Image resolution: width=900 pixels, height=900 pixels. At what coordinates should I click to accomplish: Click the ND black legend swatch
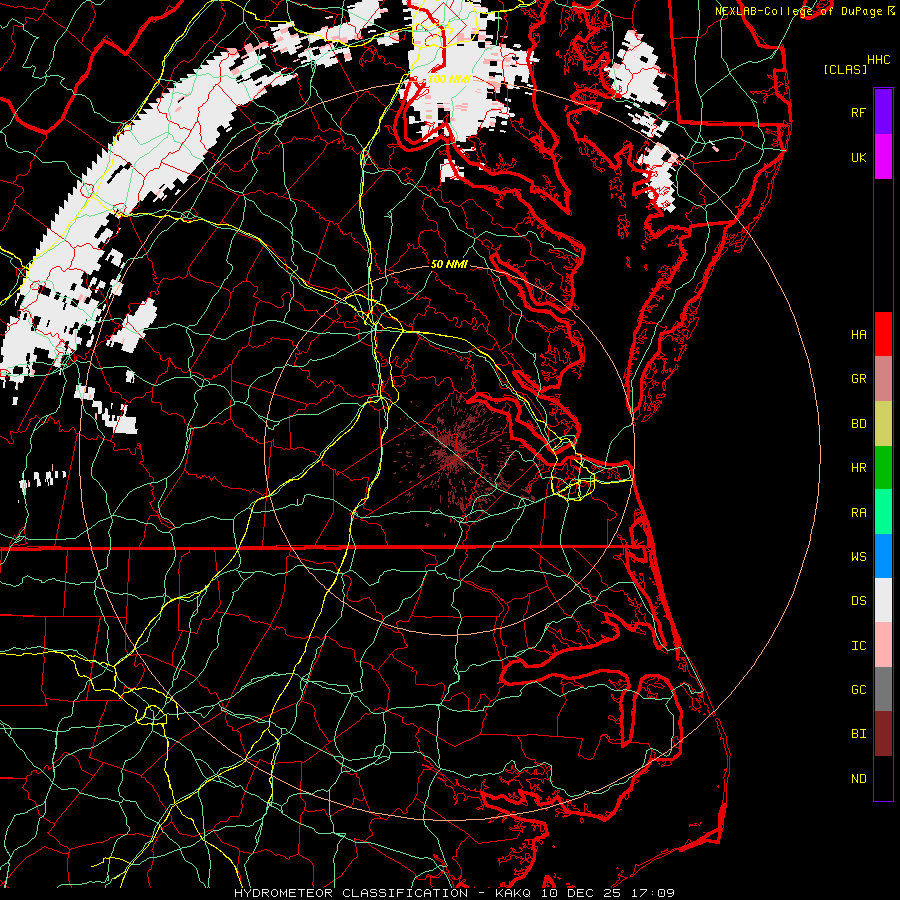(883, 778)
